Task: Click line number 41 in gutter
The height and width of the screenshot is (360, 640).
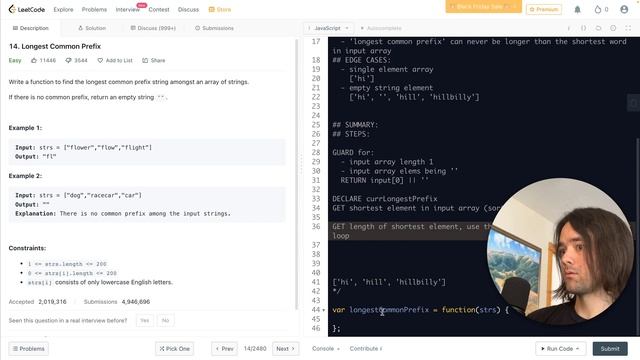Action: point(316,282)
